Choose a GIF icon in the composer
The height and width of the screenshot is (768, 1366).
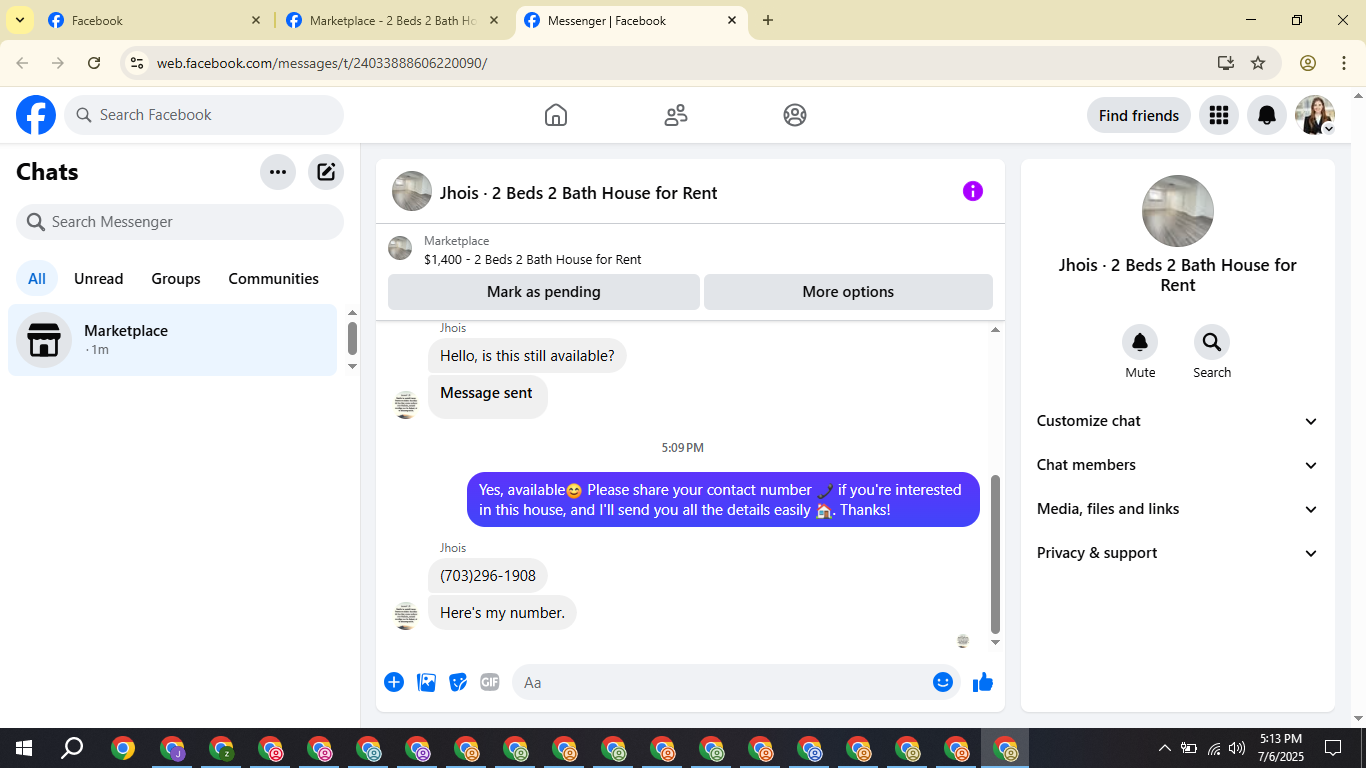(x=490, y=682)
